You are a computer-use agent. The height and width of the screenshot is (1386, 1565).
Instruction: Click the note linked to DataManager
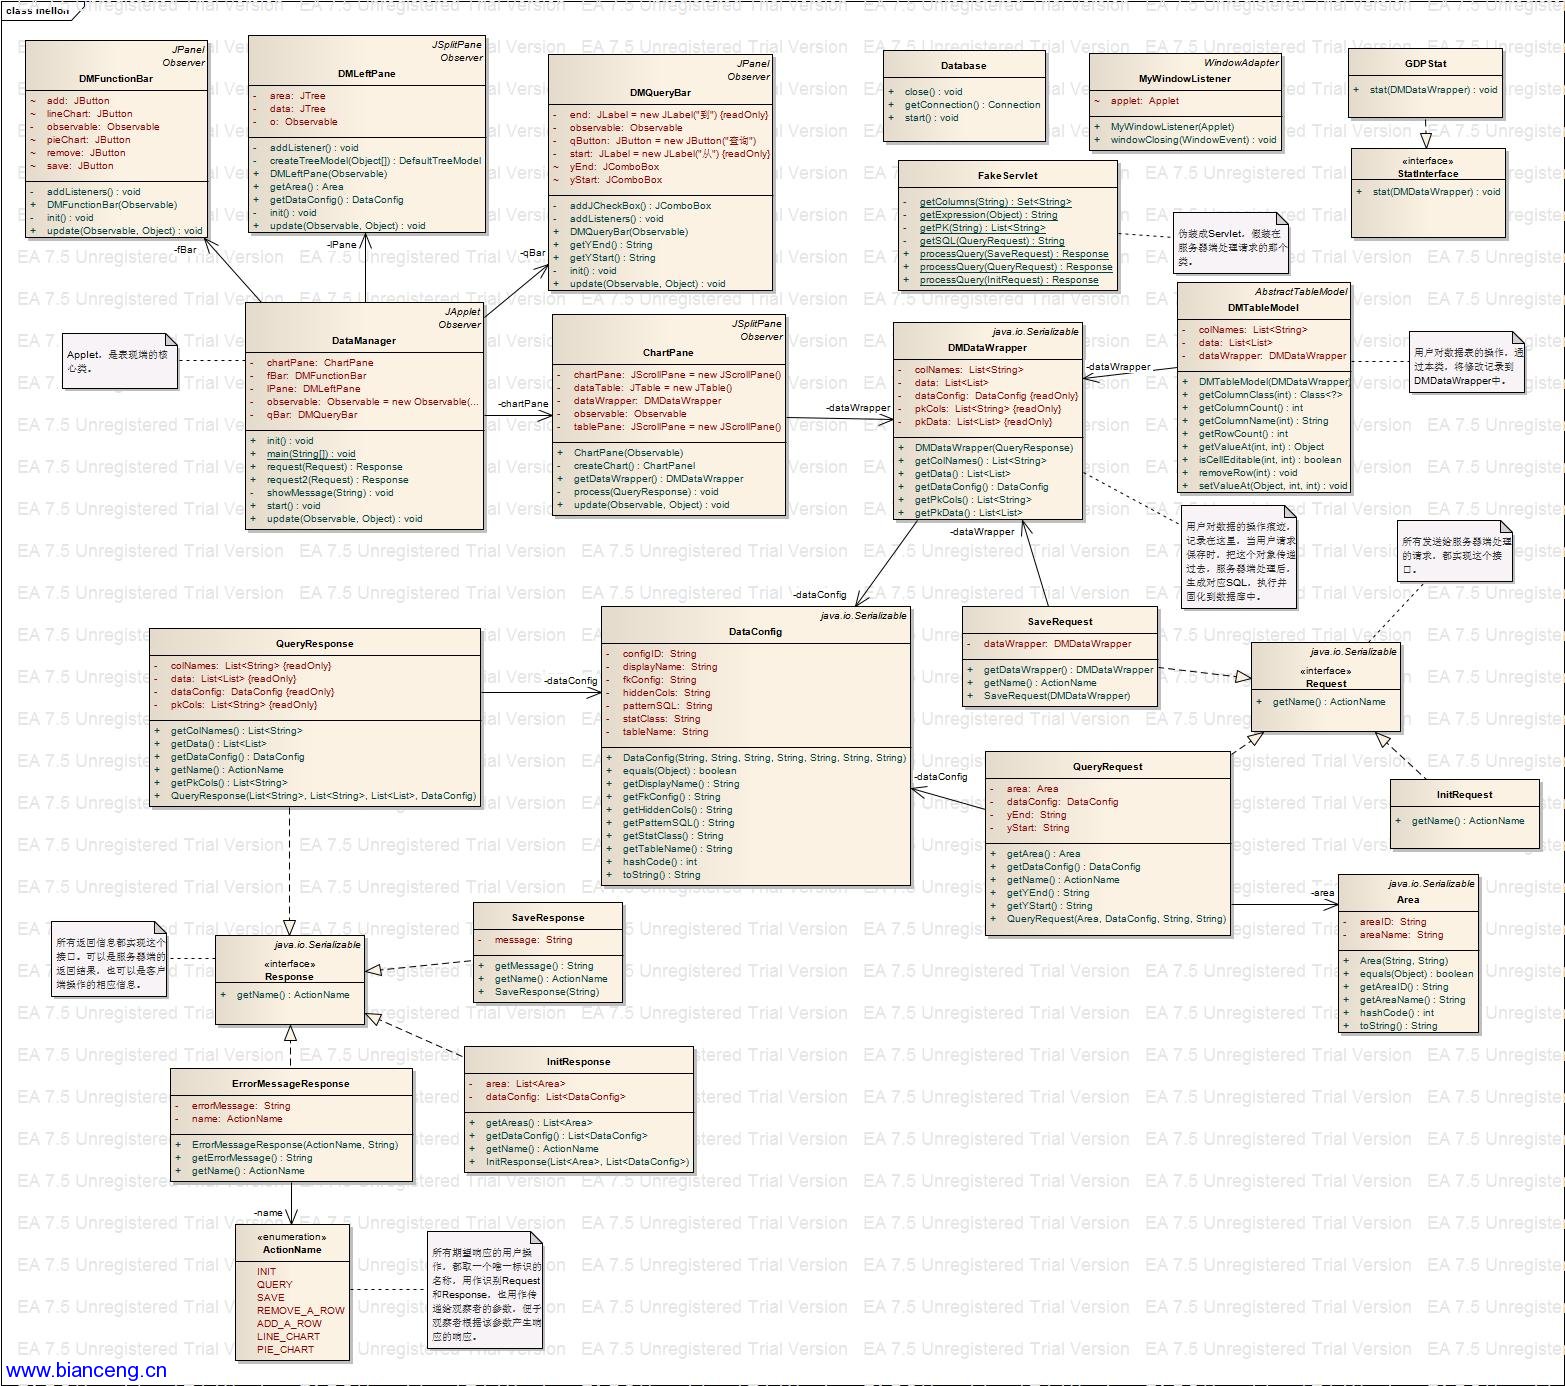(120, 361)
